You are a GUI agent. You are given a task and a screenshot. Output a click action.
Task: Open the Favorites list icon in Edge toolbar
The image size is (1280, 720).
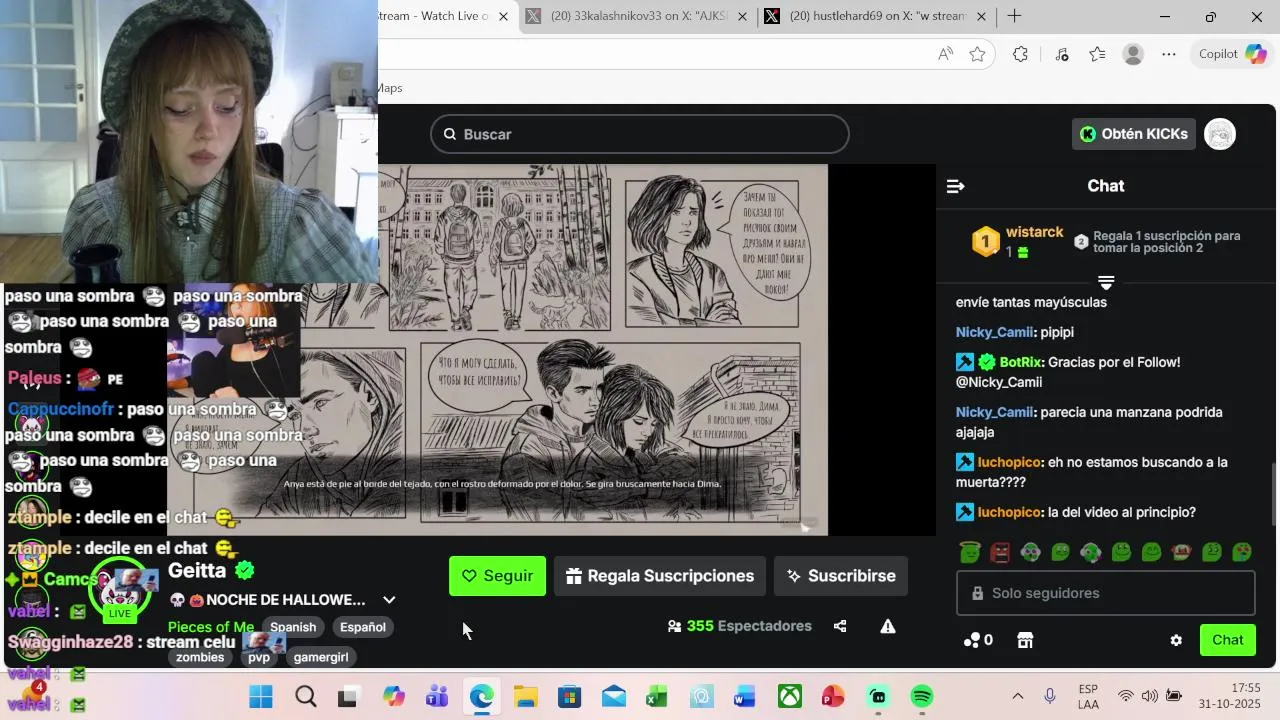point(1097,54)
